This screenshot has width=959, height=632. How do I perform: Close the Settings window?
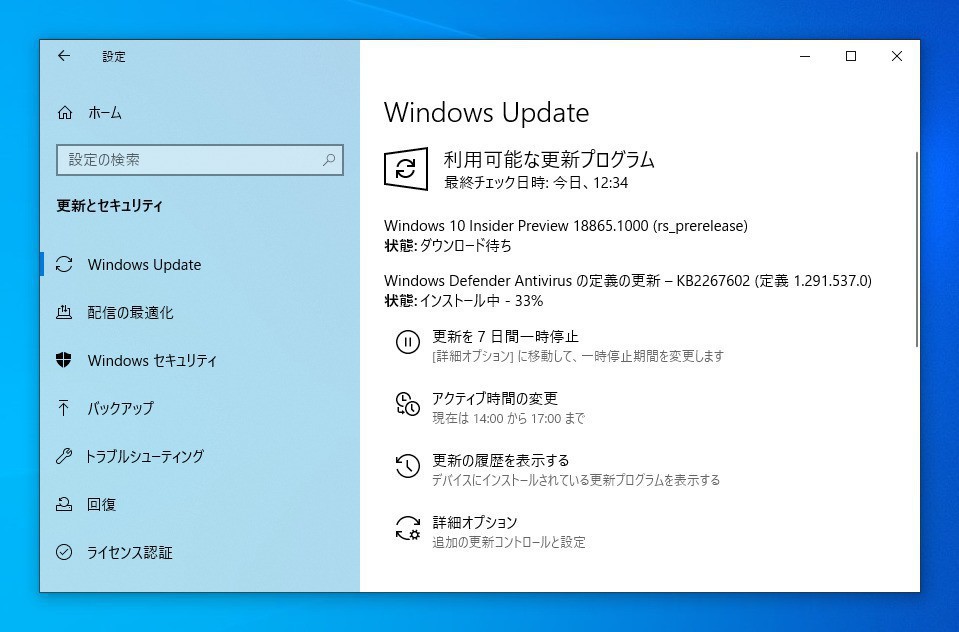(897, 56)
